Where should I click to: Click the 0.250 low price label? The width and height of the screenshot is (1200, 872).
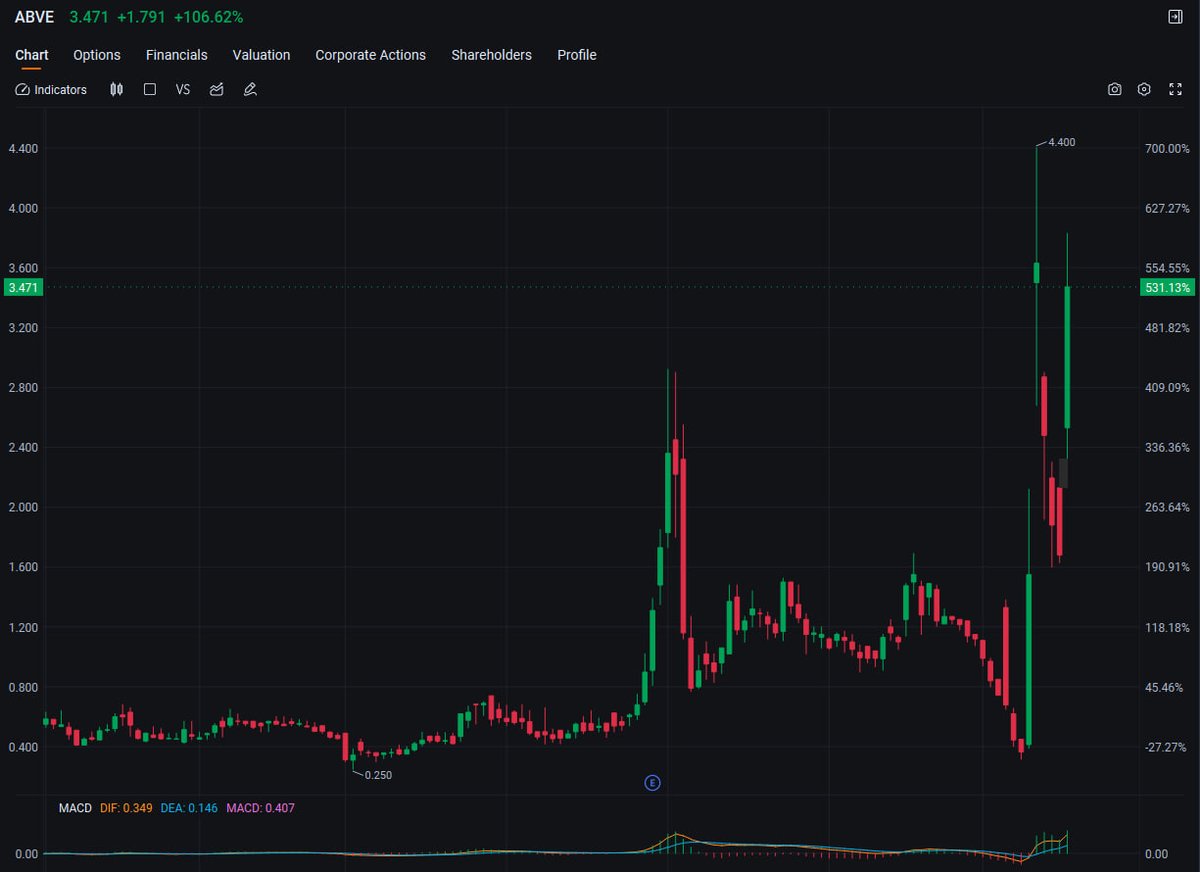coord(379,775)
